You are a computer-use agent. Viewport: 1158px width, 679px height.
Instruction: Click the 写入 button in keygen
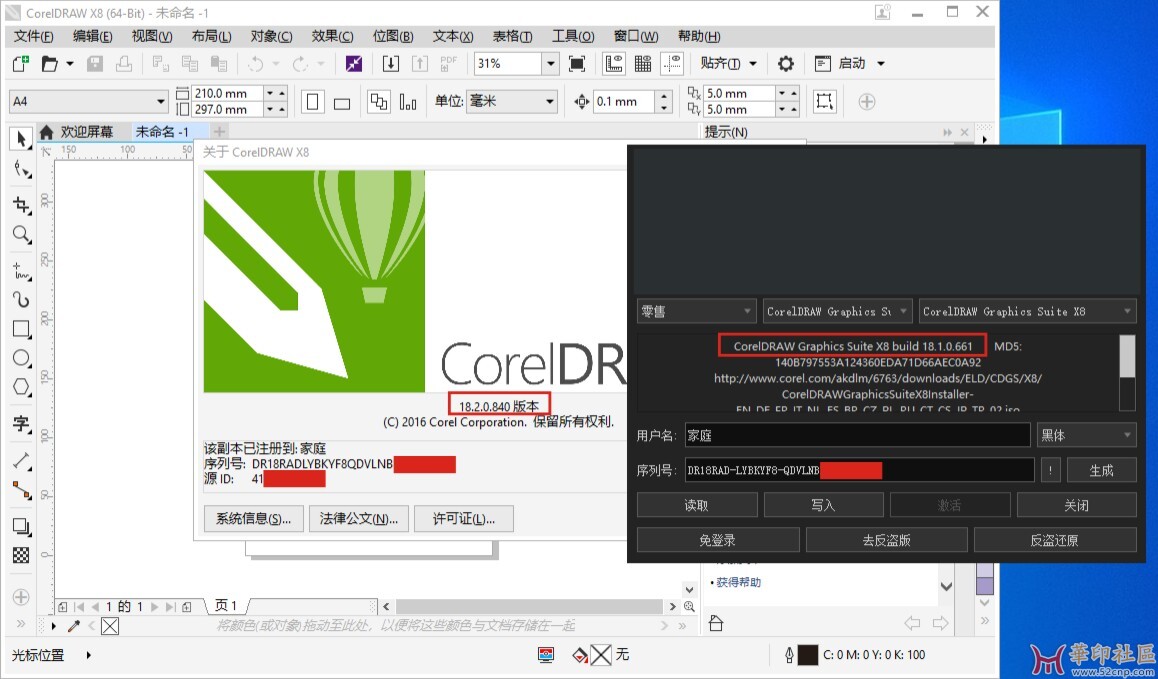823,505
